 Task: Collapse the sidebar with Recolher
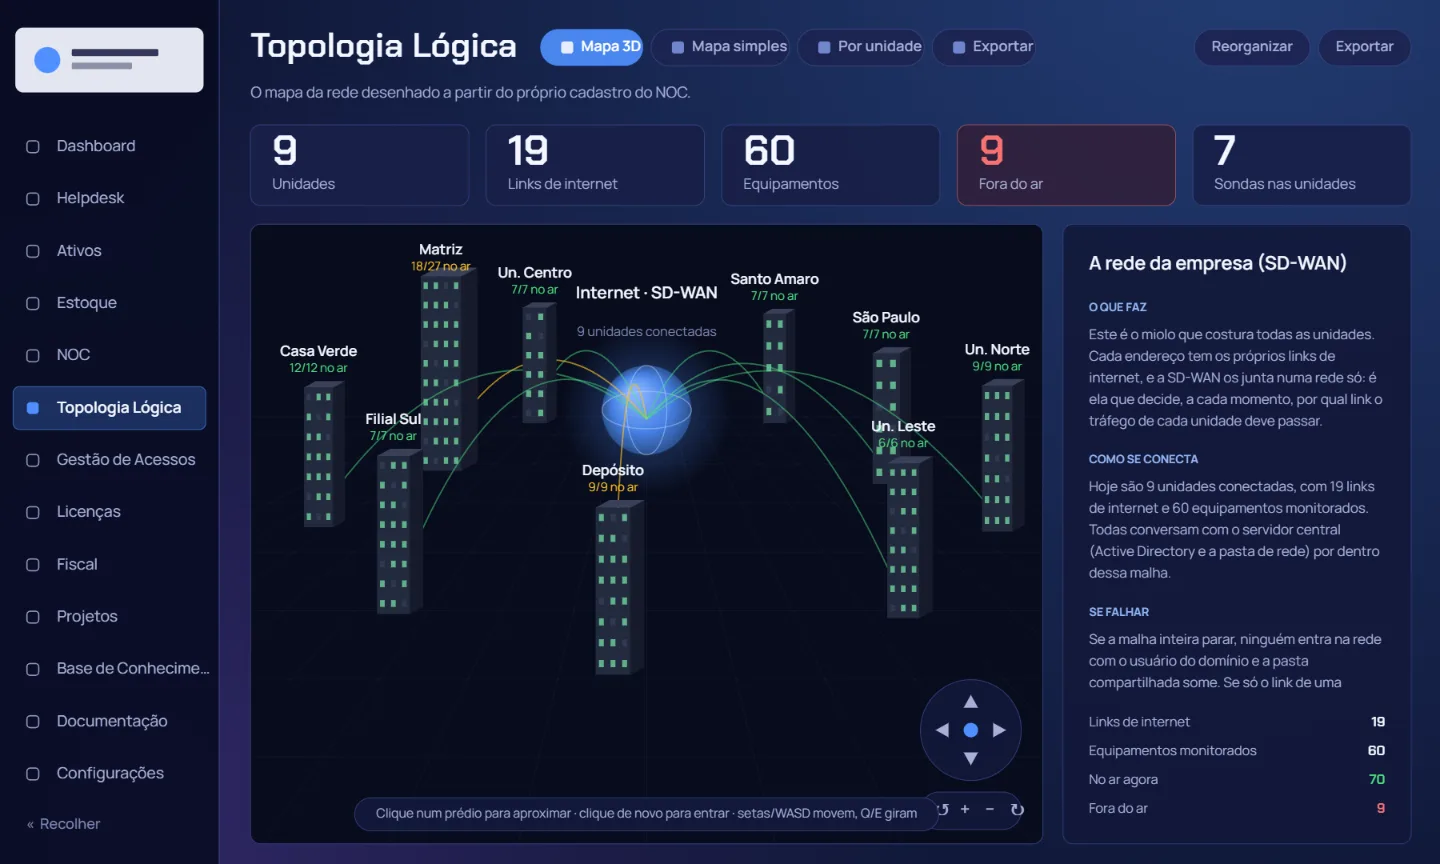[x=64, y=824]
